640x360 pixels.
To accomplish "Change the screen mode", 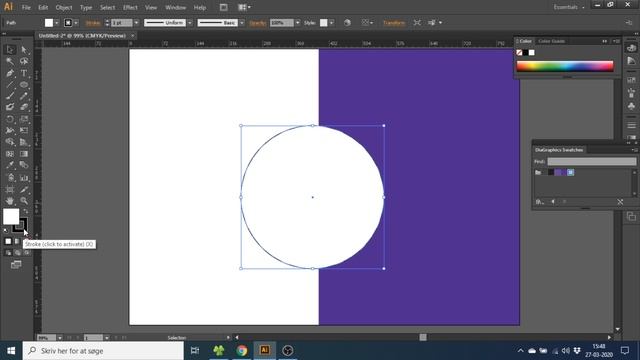I will tap(16, 265).
